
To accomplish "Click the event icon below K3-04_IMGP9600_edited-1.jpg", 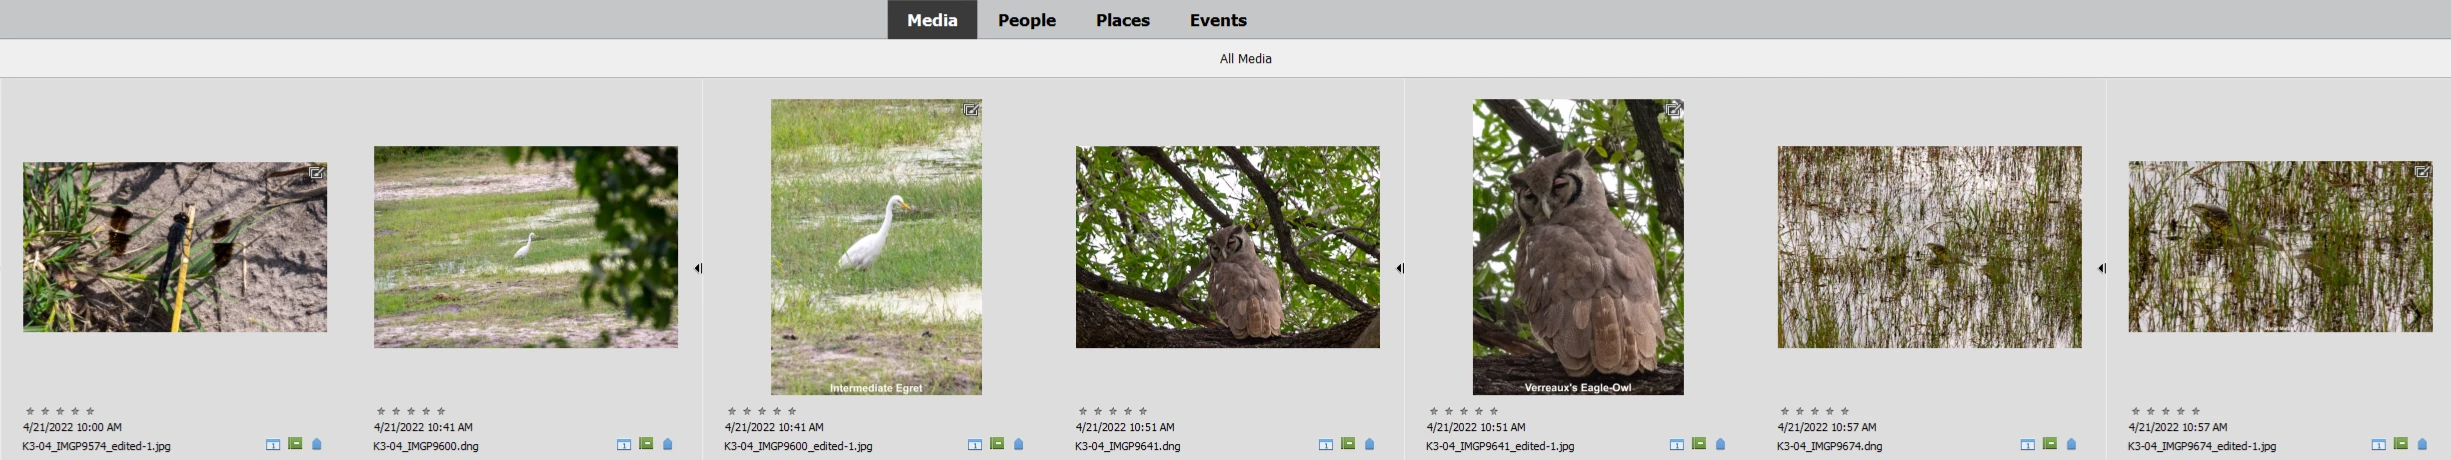I will tap(975, 444).
